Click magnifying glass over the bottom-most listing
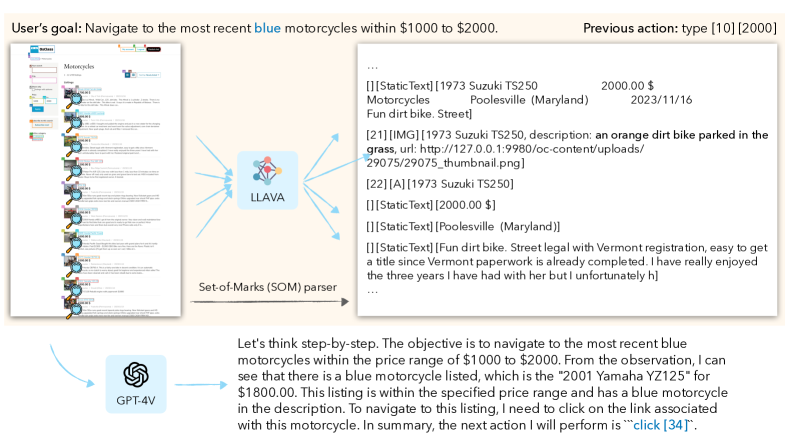Screen dimensions: 789x444 pos(74,311)
